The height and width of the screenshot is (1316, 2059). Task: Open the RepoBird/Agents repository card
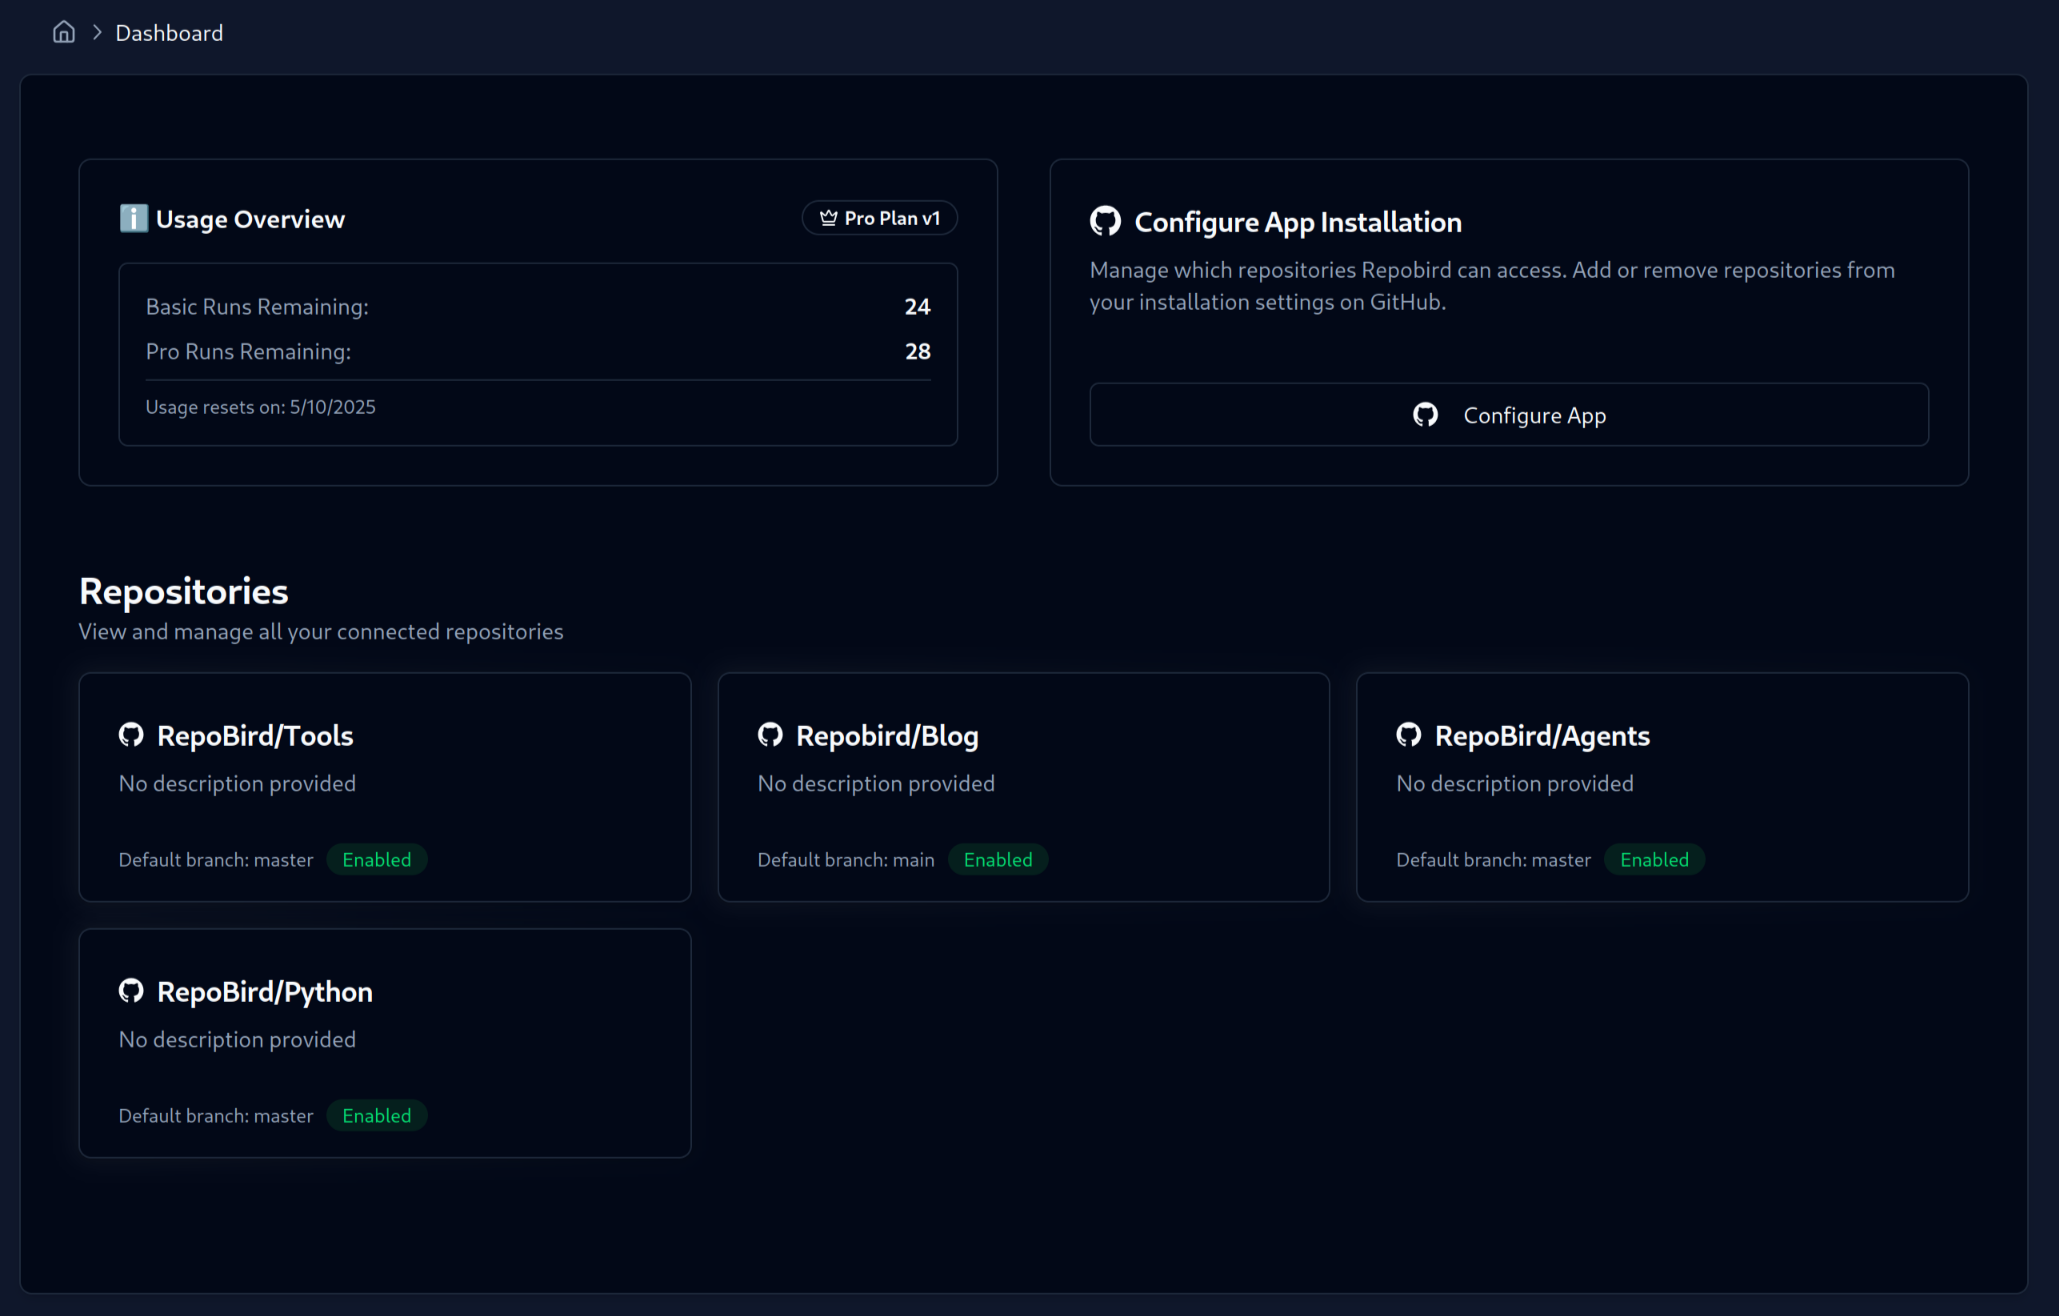pos(1661,787)
